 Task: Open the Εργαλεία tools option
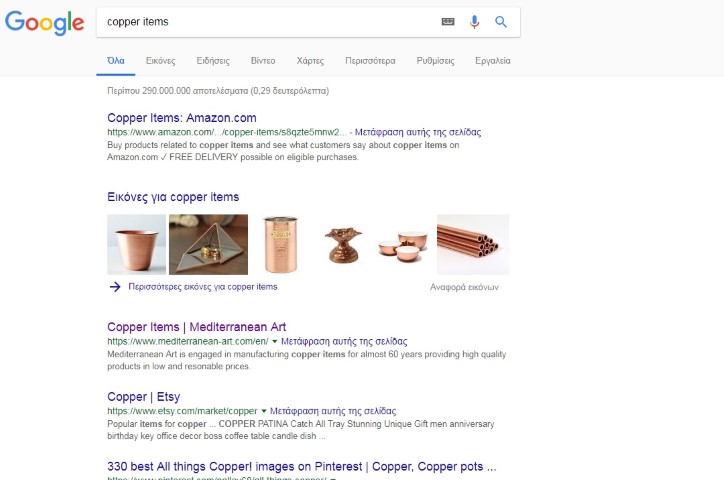click(493, 61)
